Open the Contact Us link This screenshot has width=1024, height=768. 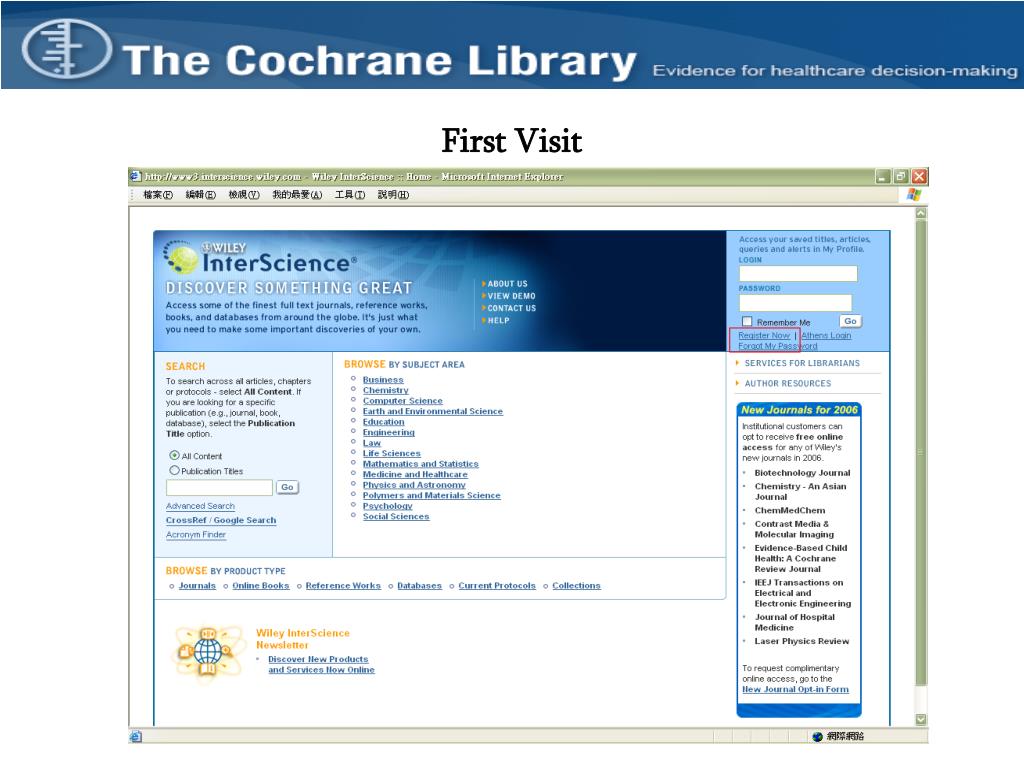coord(511,308)
